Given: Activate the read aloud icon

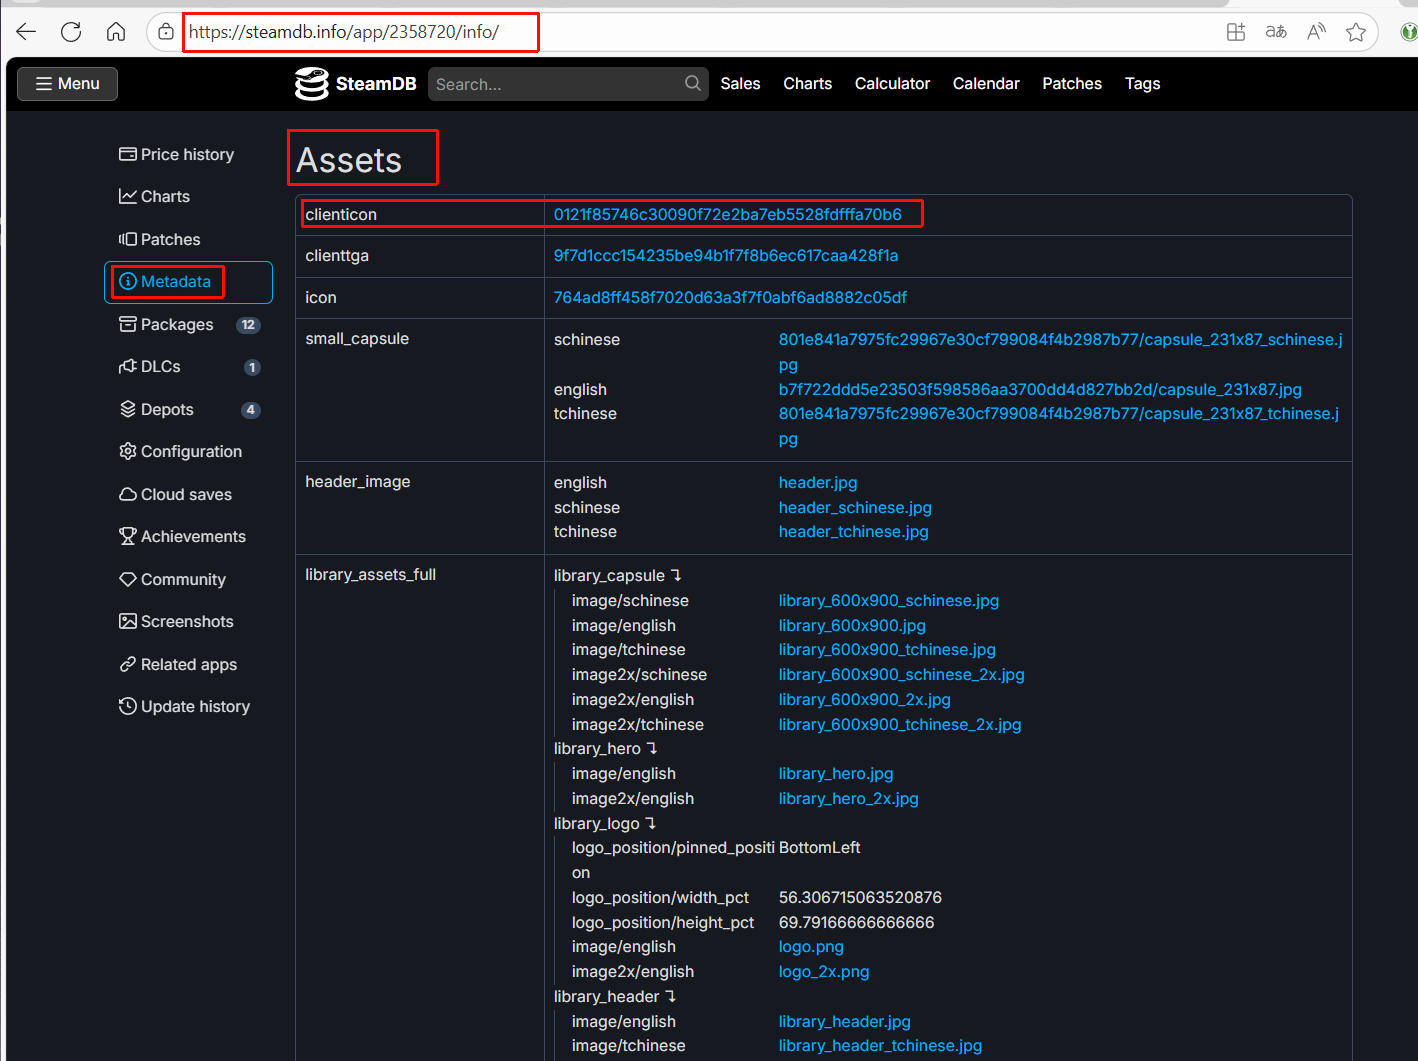Looking at the screenshot, I should 1316,32.
